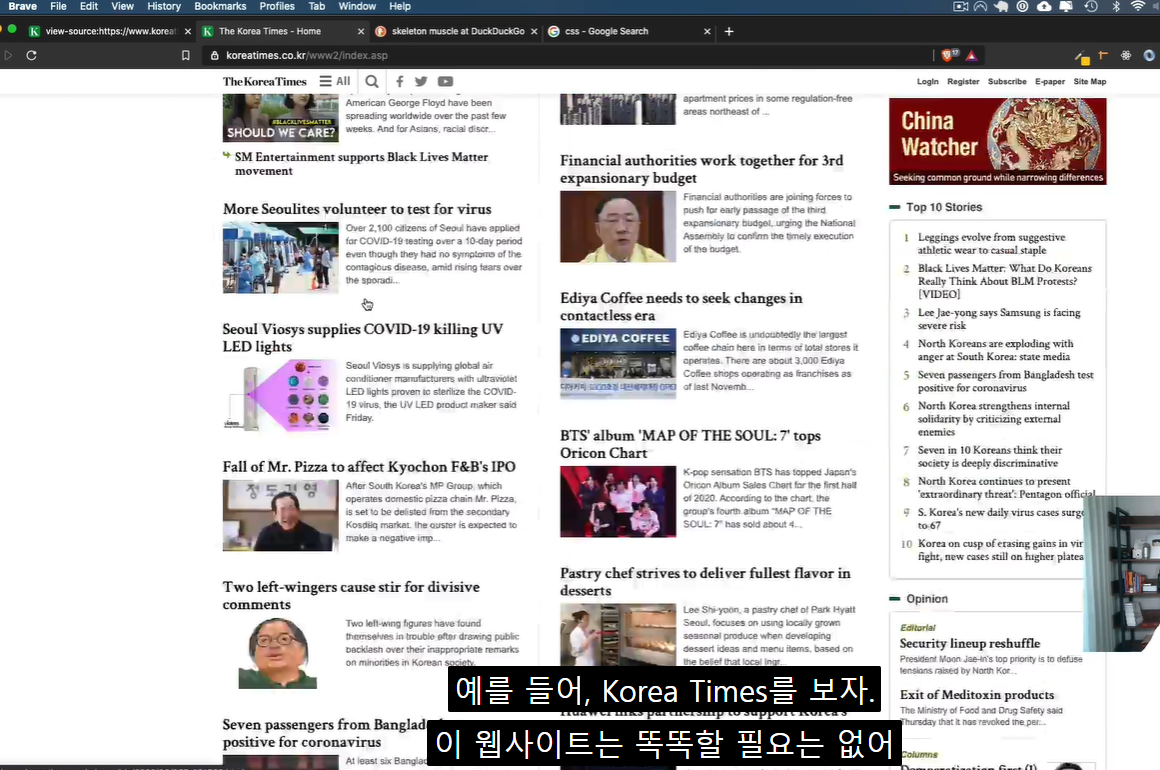Viewport: 1160px width, 770px height.
Task: Open Financial authorities 3rd expansionary budget headline
Action: click(x=701, y=169)
